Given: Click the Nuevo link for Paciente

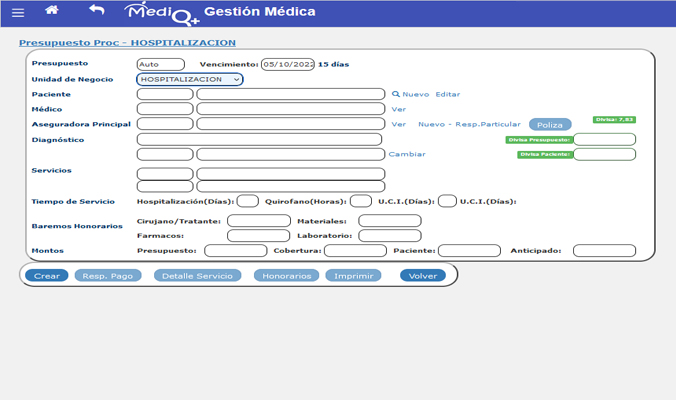Looking at the screenshot, I should coord(415,94).
